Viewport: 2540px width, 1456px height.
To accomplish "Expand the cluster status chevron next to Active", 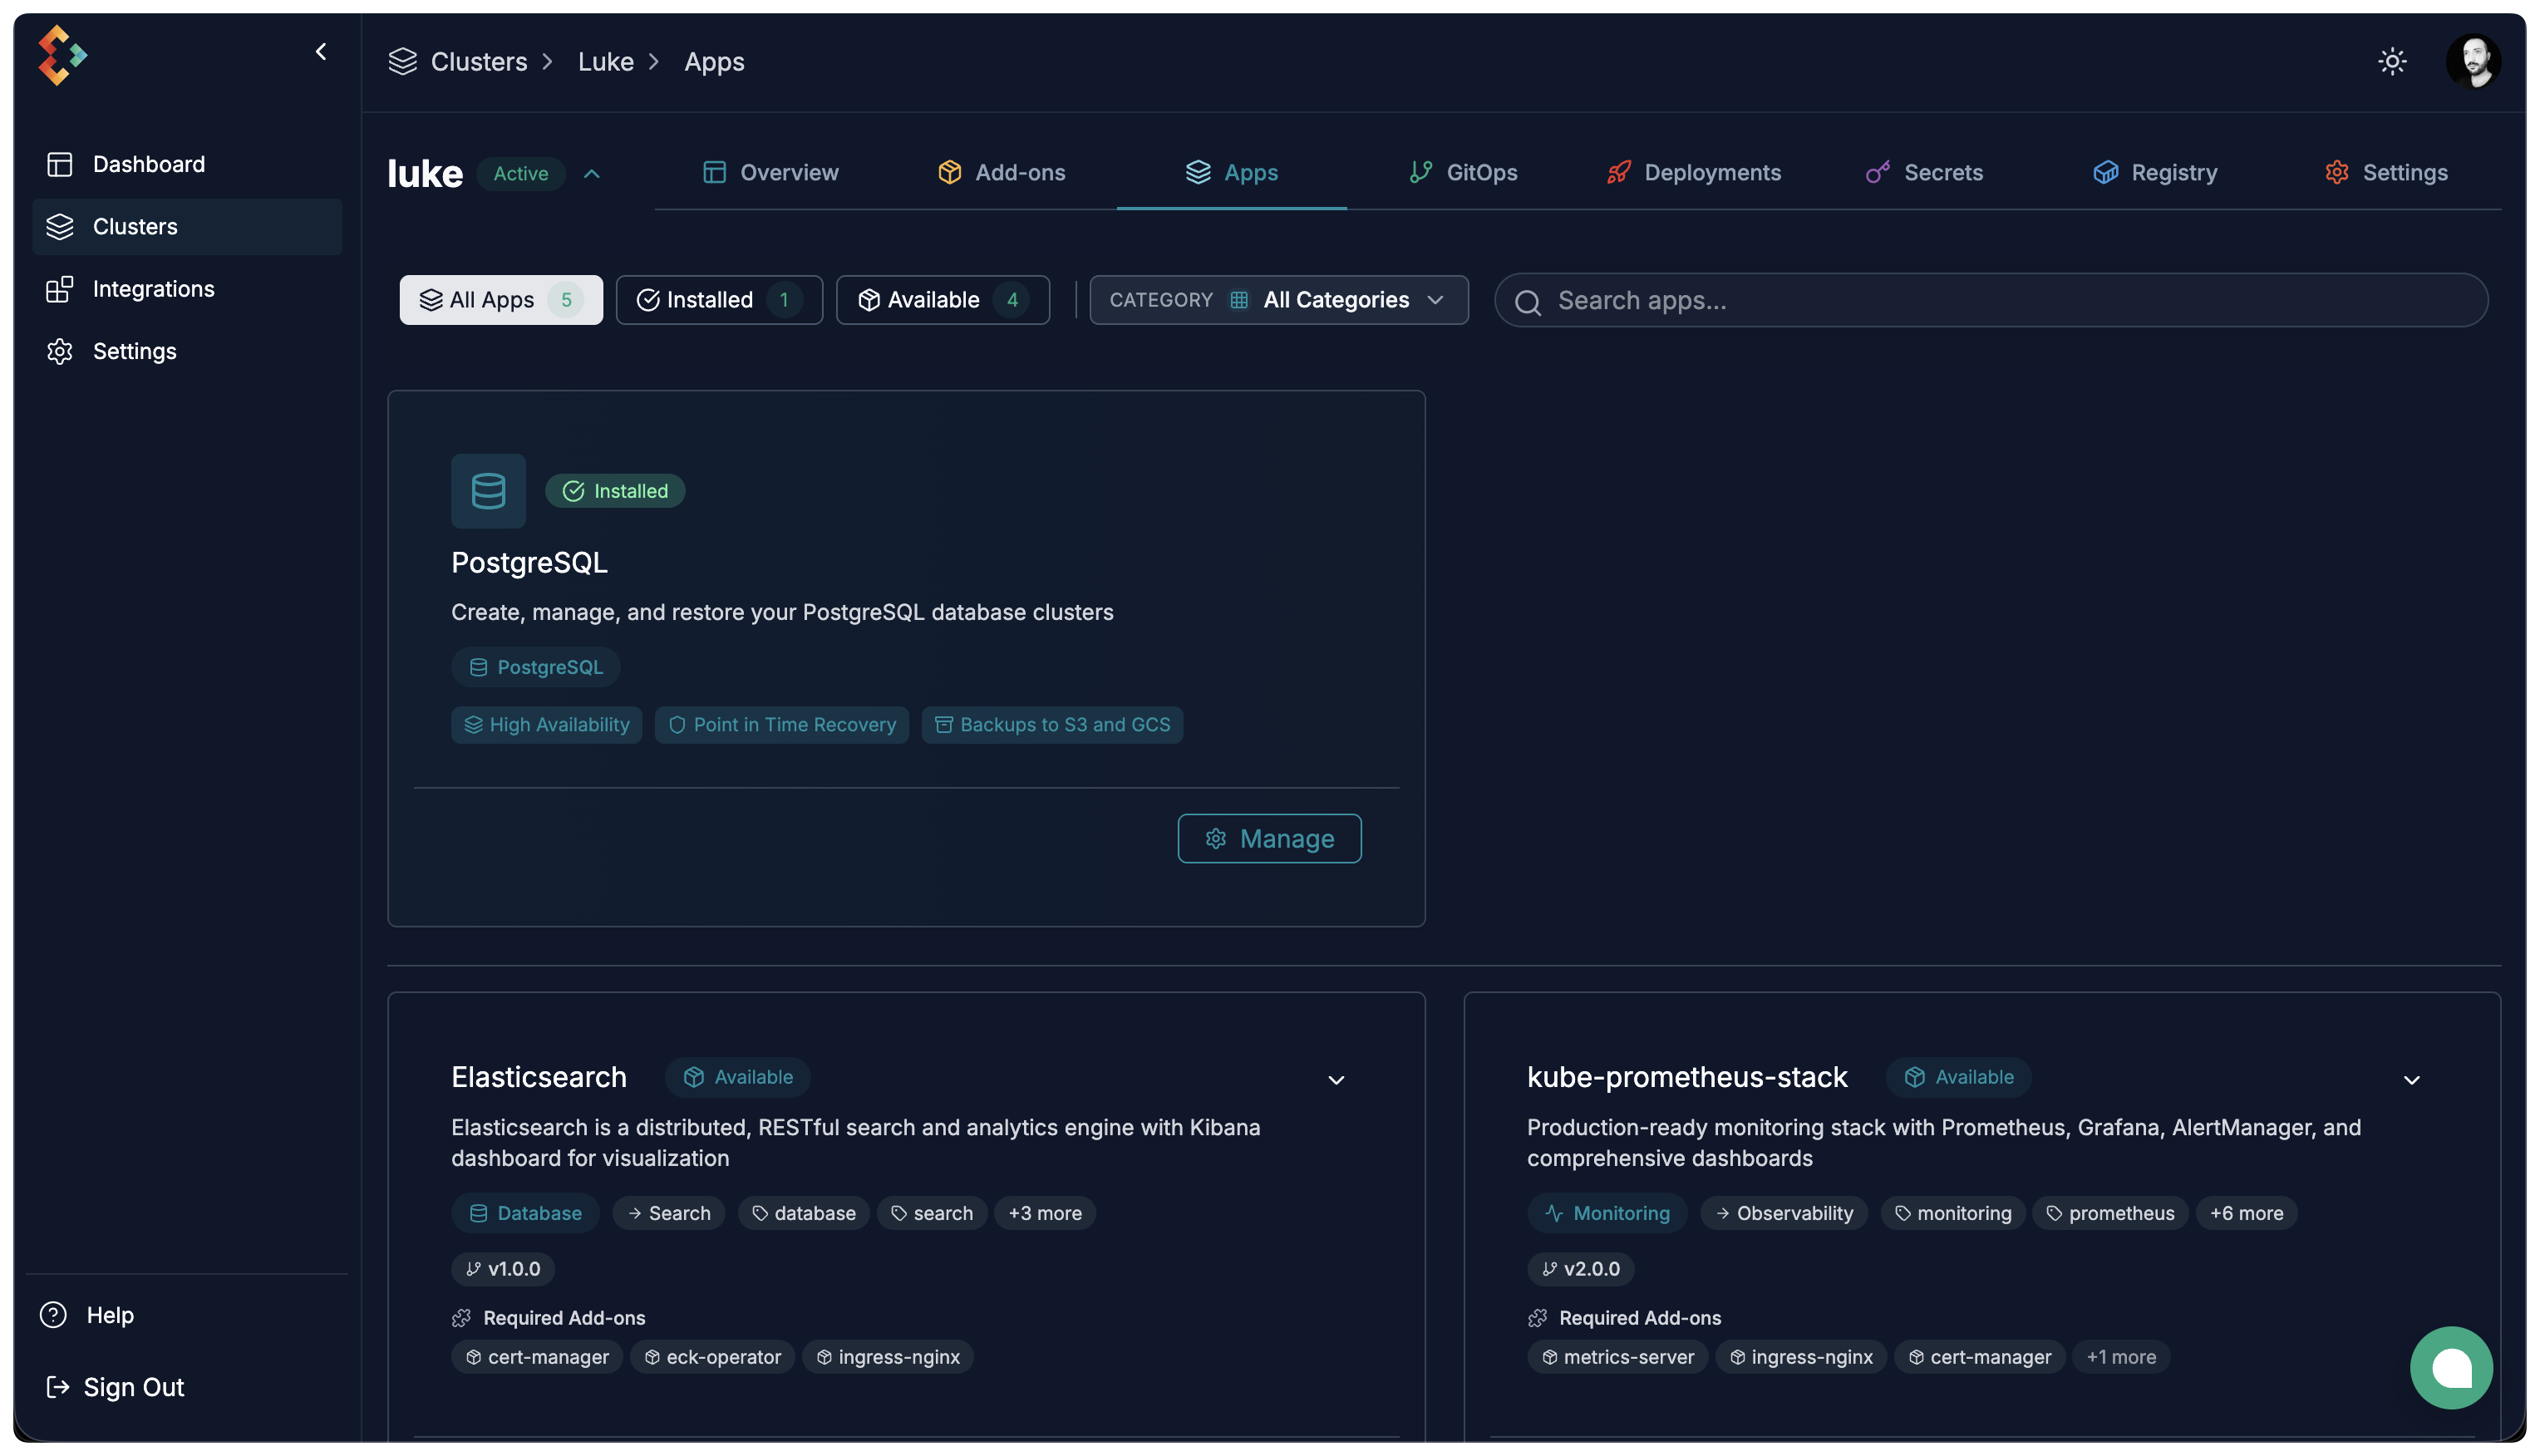I will tap(591, 174).
